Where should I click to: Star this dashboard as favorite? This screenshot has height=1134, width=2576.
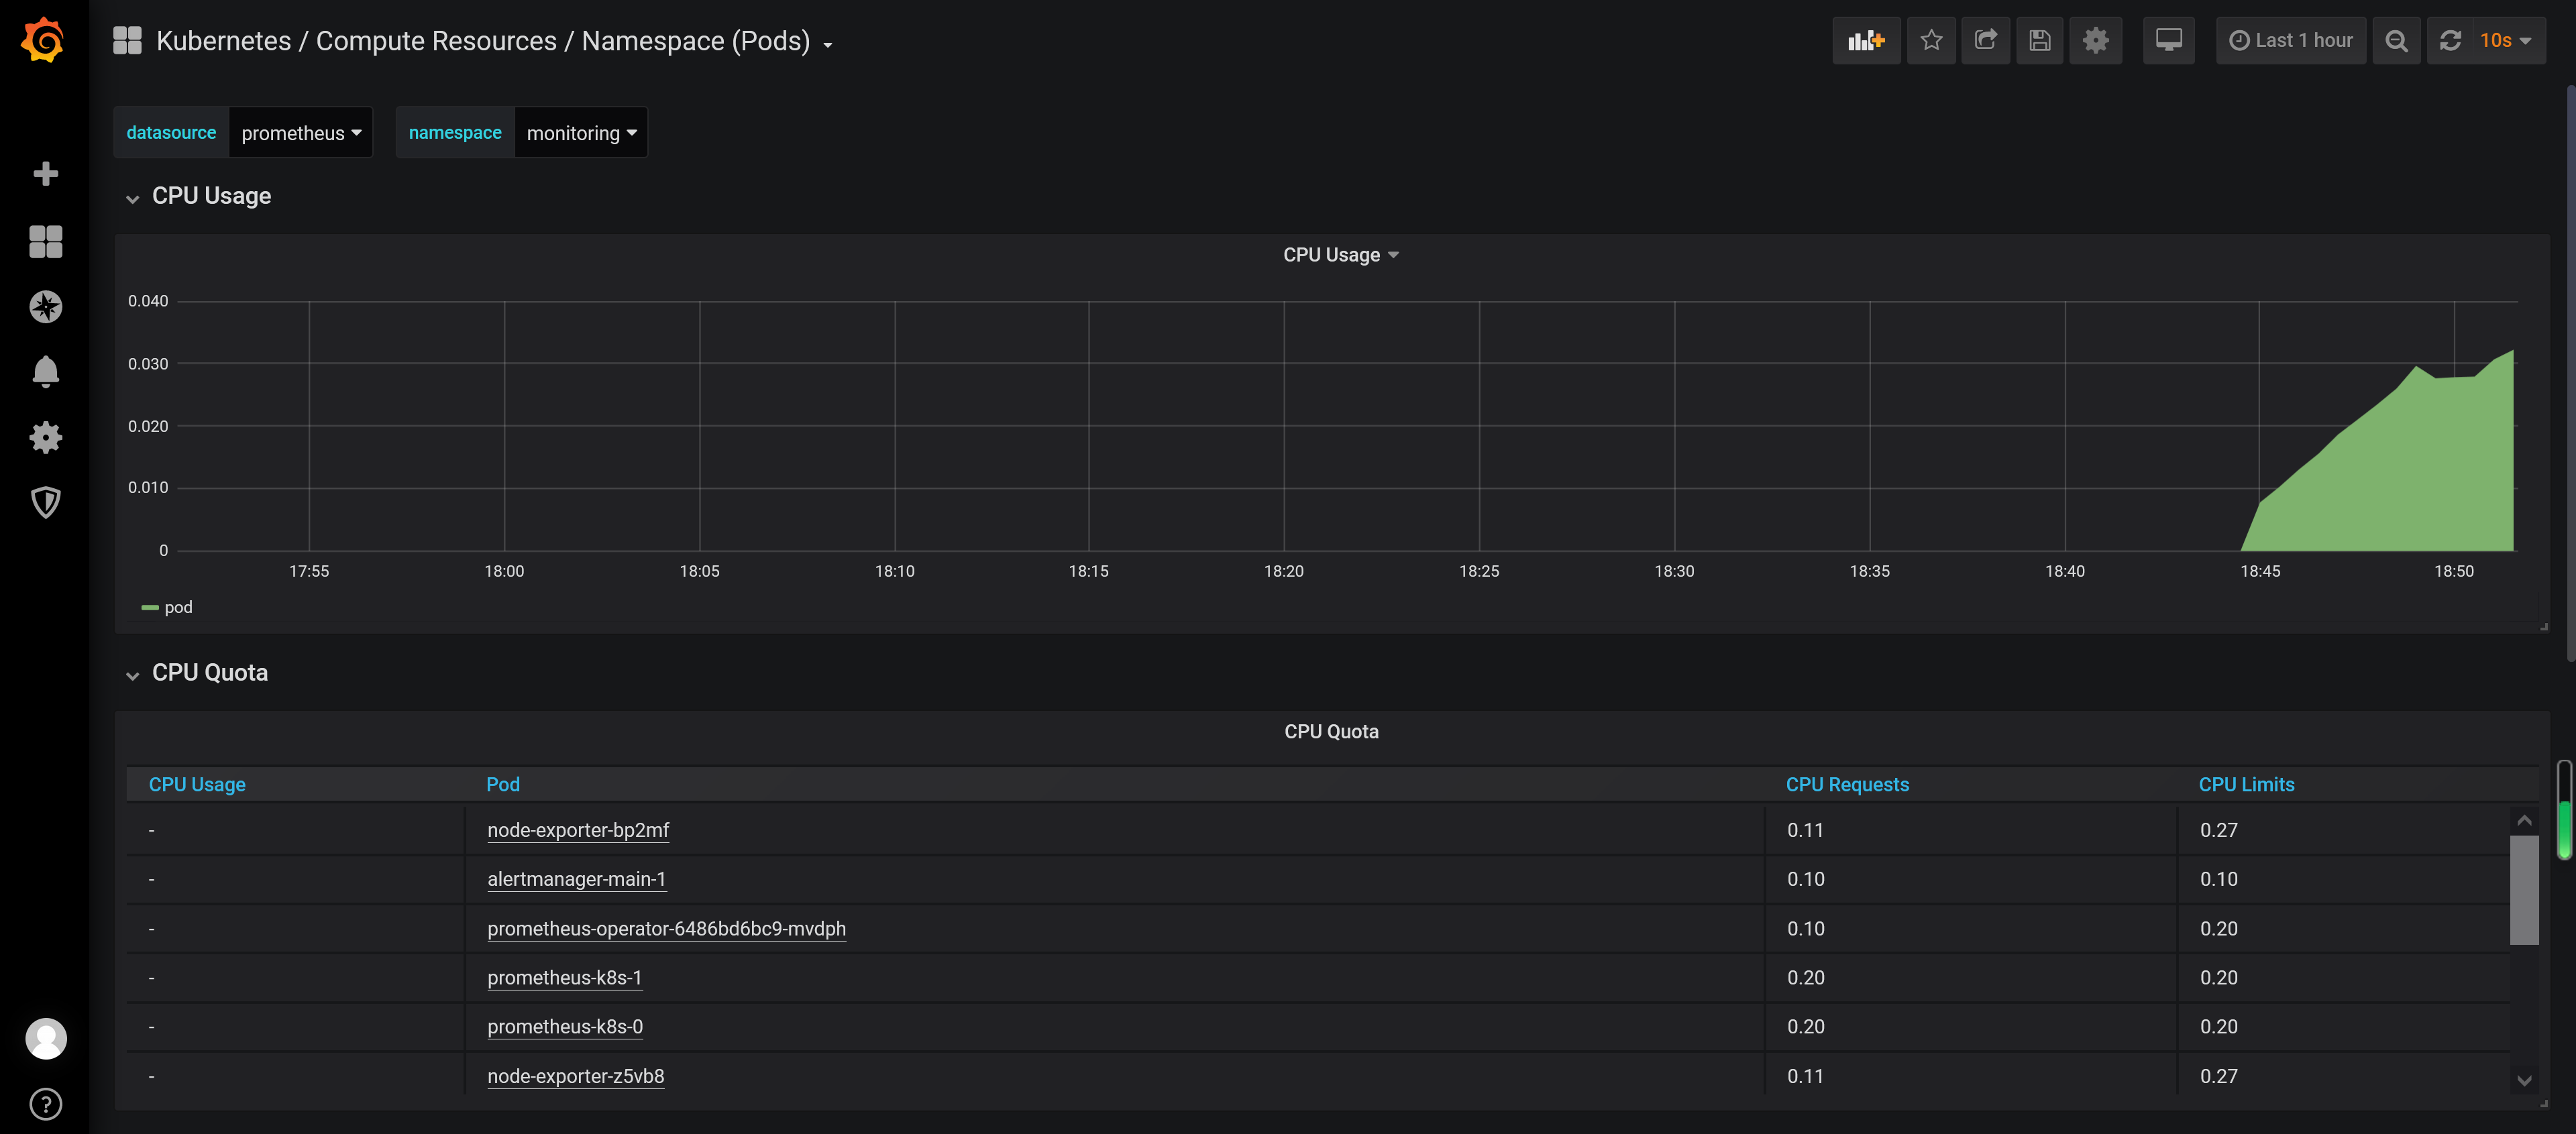(1930, 41)
